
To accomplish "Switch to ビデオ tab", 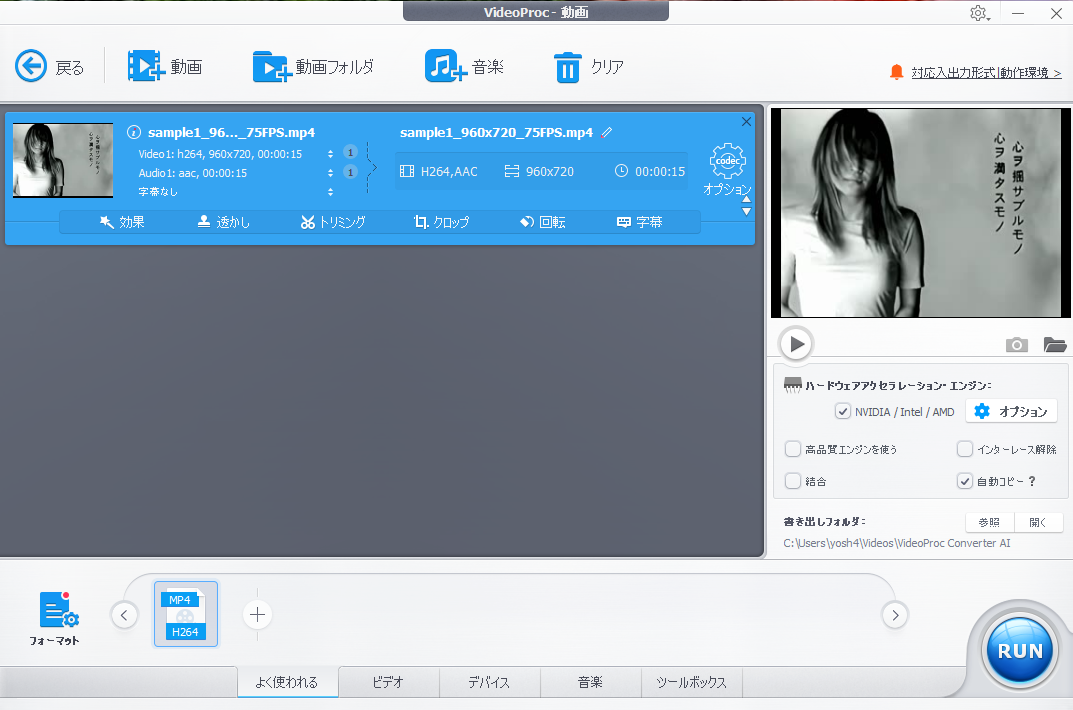I will tap(388, 682).
